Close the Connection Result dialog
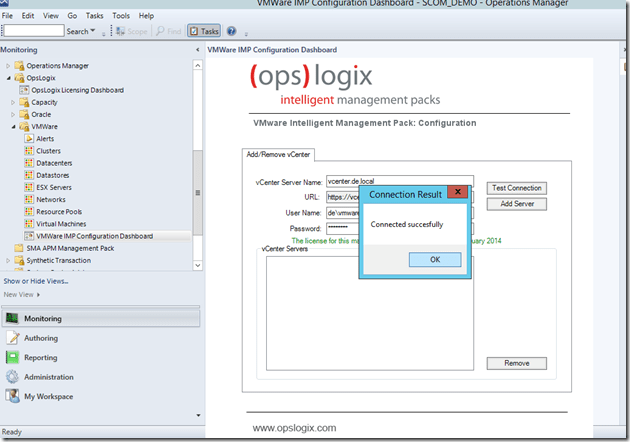Image resolution: width=630 pixels, height=442 pixels. (457, 191)
